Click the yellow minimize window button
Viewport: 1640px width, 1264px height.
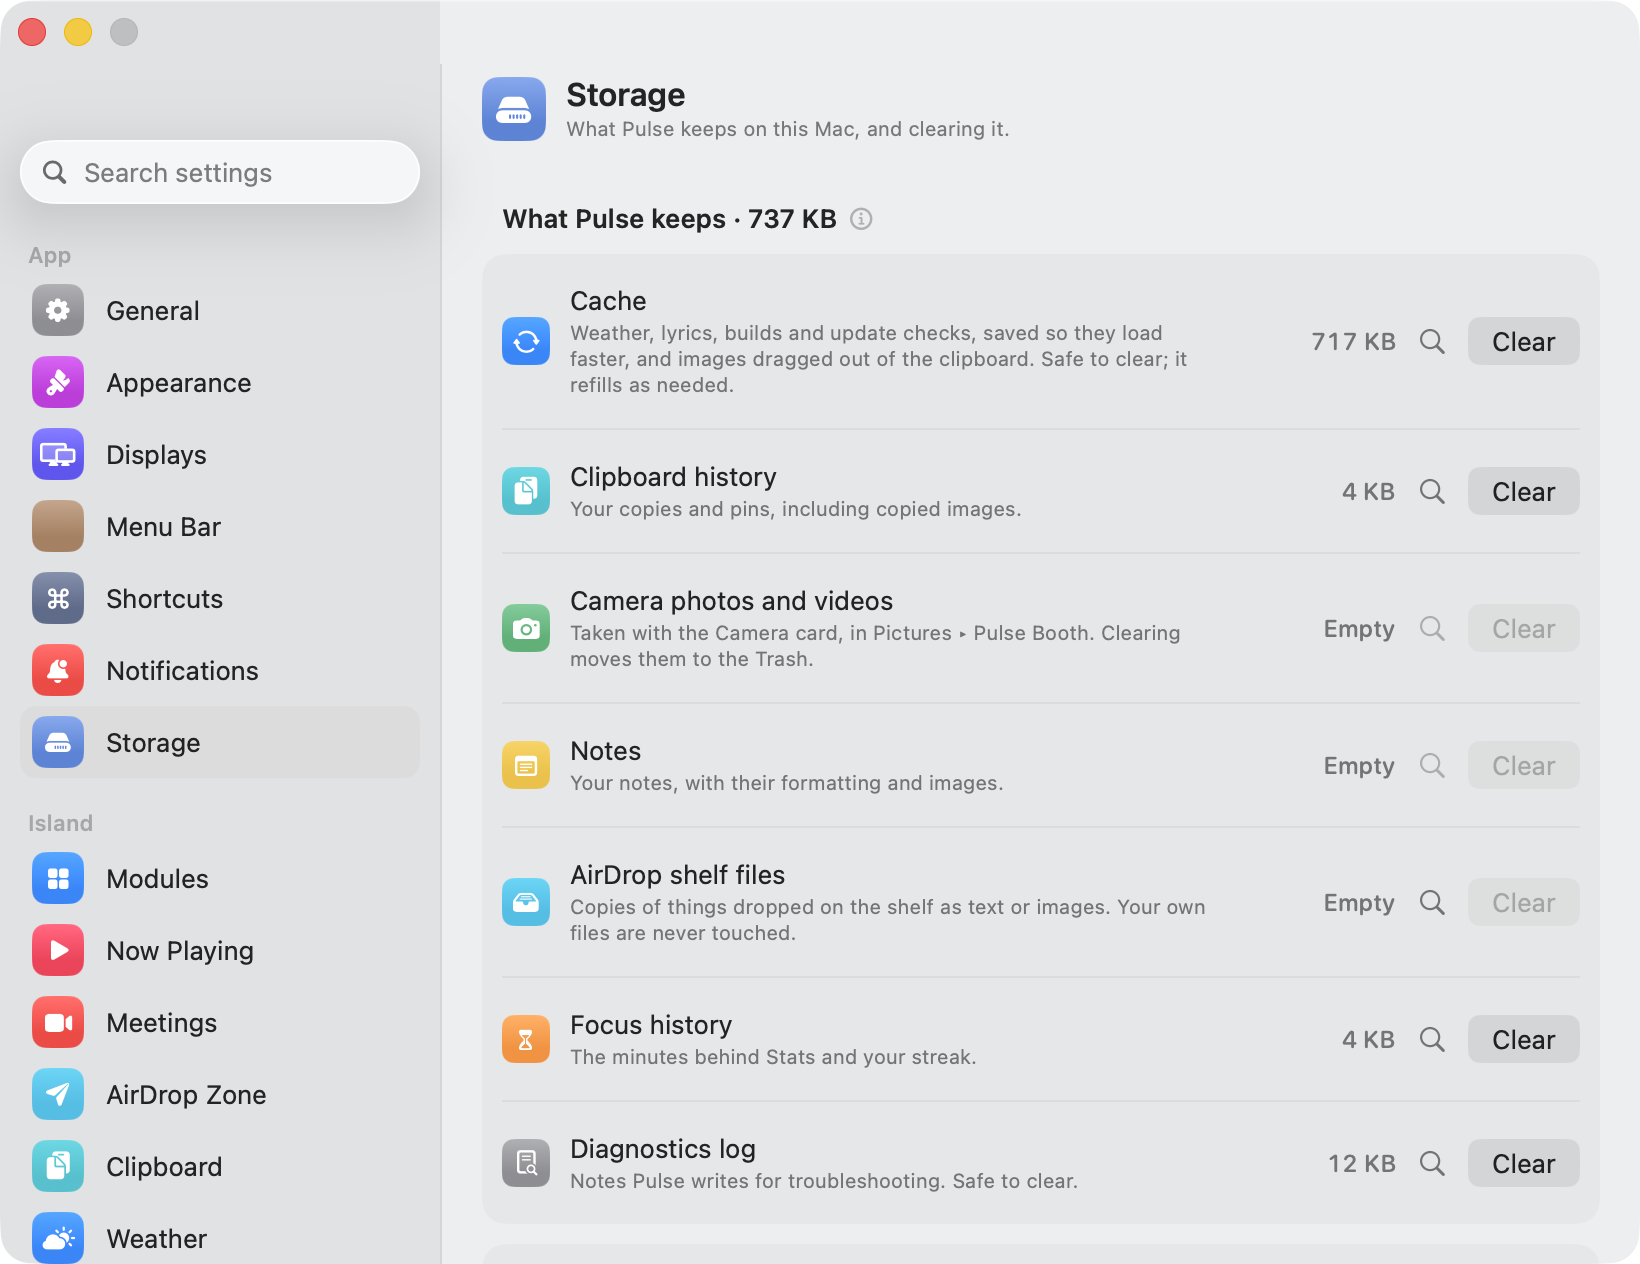coord(78,32)
